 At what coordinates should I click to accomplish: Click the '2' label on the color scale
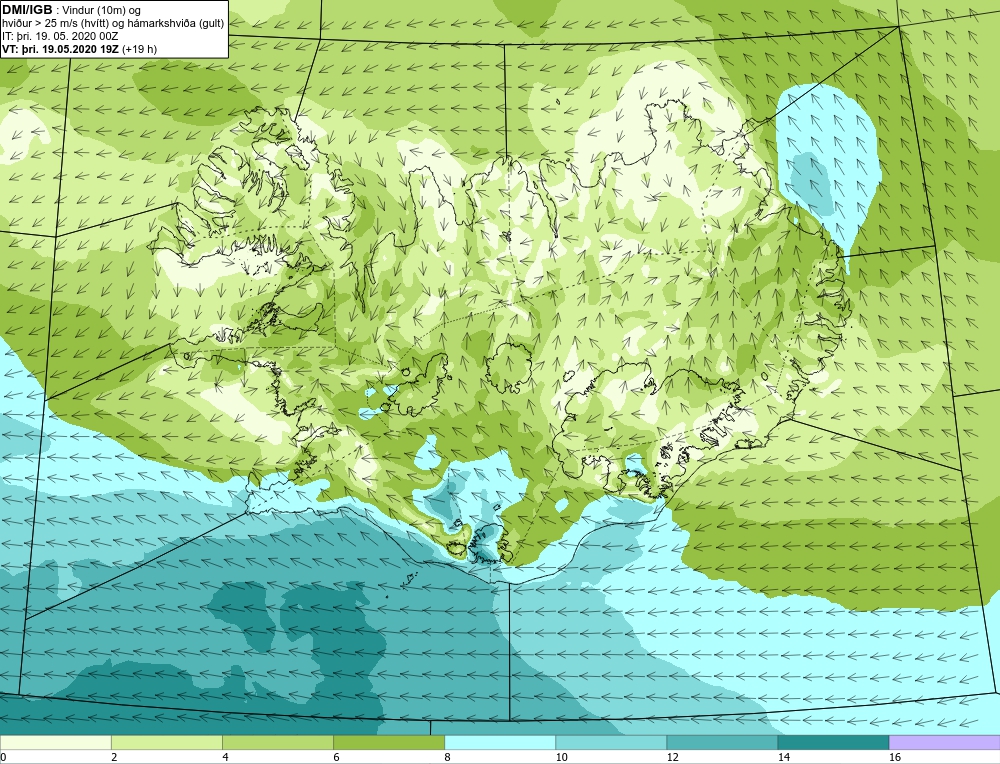[114, 757]
